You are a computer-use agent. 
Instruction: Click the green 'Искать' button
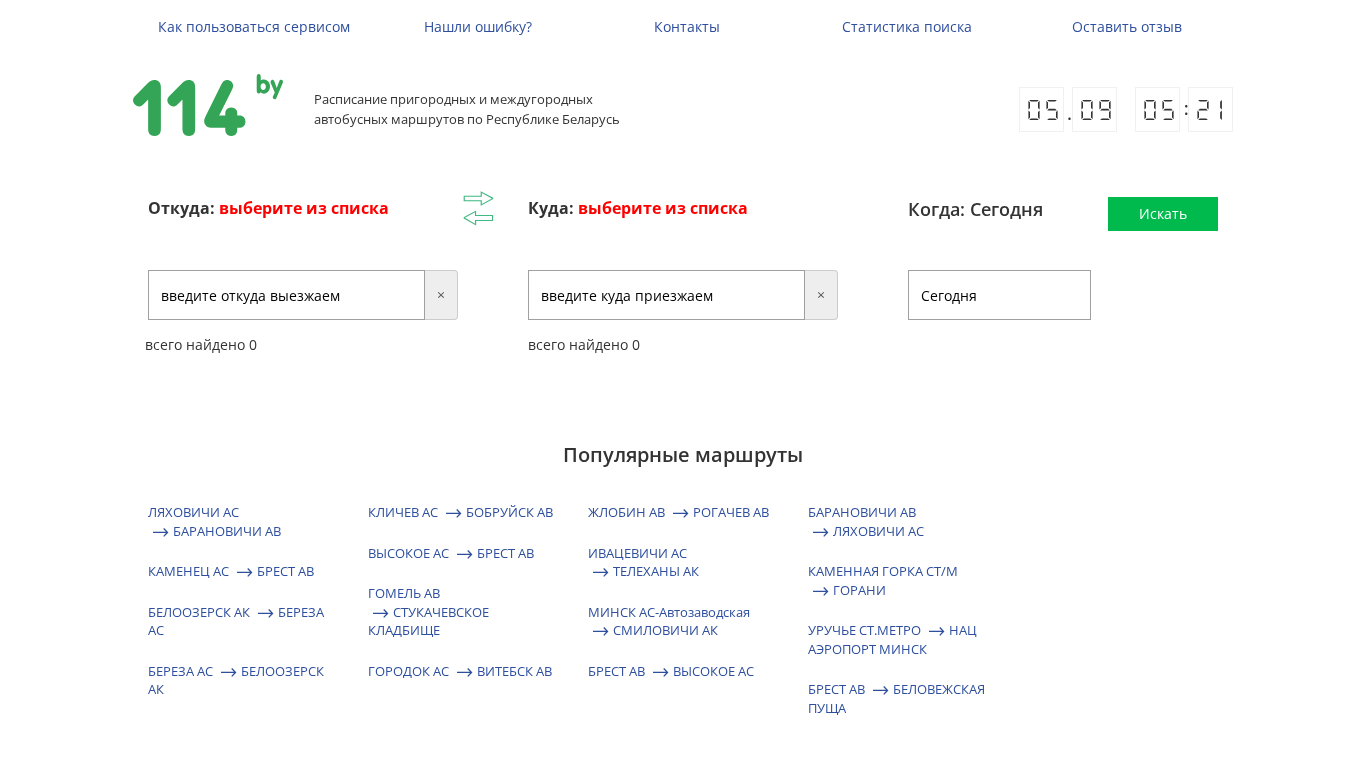(1163, 214)
